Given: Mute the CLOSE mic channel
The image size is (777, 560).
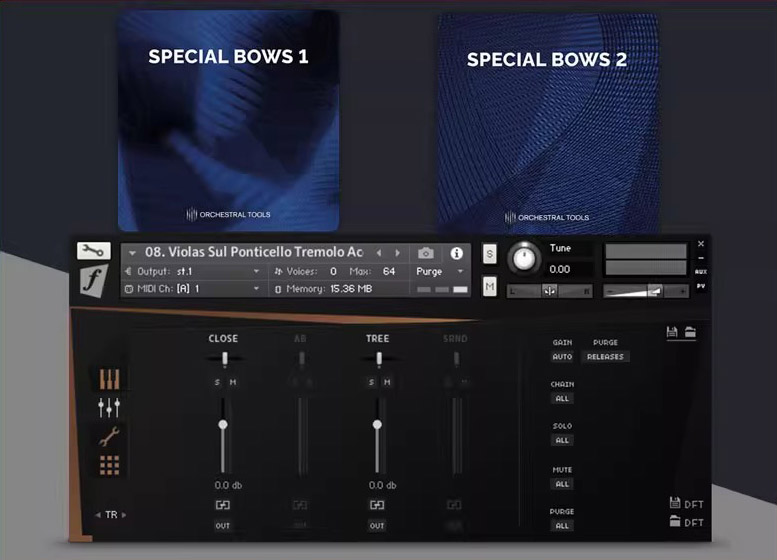Looking at the screenshot, I should (232, 382).
